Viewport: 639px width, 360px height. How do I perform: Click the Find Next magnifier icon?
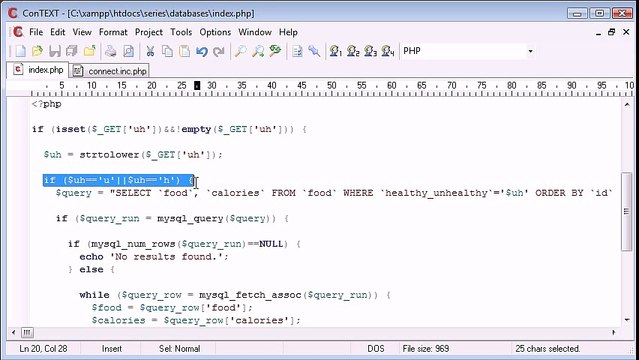(x=258, y=51)
